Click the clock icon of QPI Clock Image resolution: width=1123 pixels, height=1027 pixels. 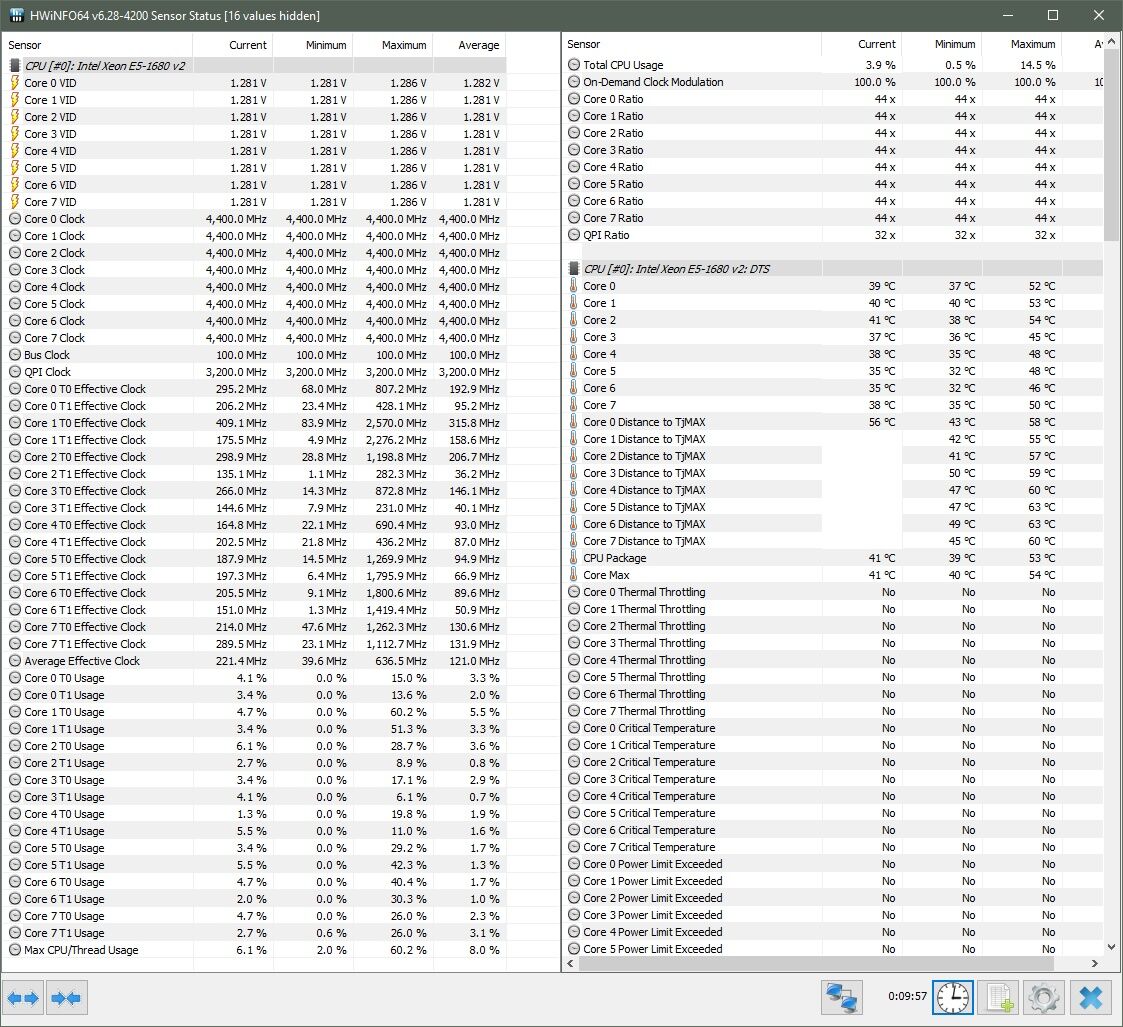click(15, 372)
